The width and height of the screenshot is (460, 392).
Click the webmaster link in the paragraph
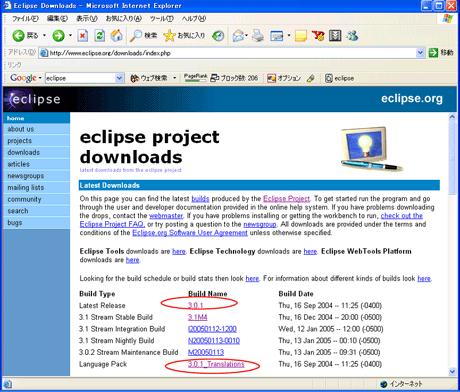pos(166,216)
